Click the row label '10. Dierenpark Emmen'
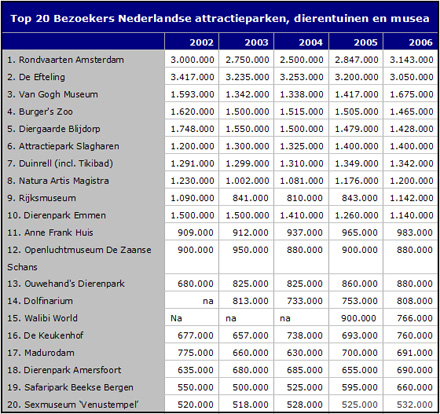 (57, 215)
